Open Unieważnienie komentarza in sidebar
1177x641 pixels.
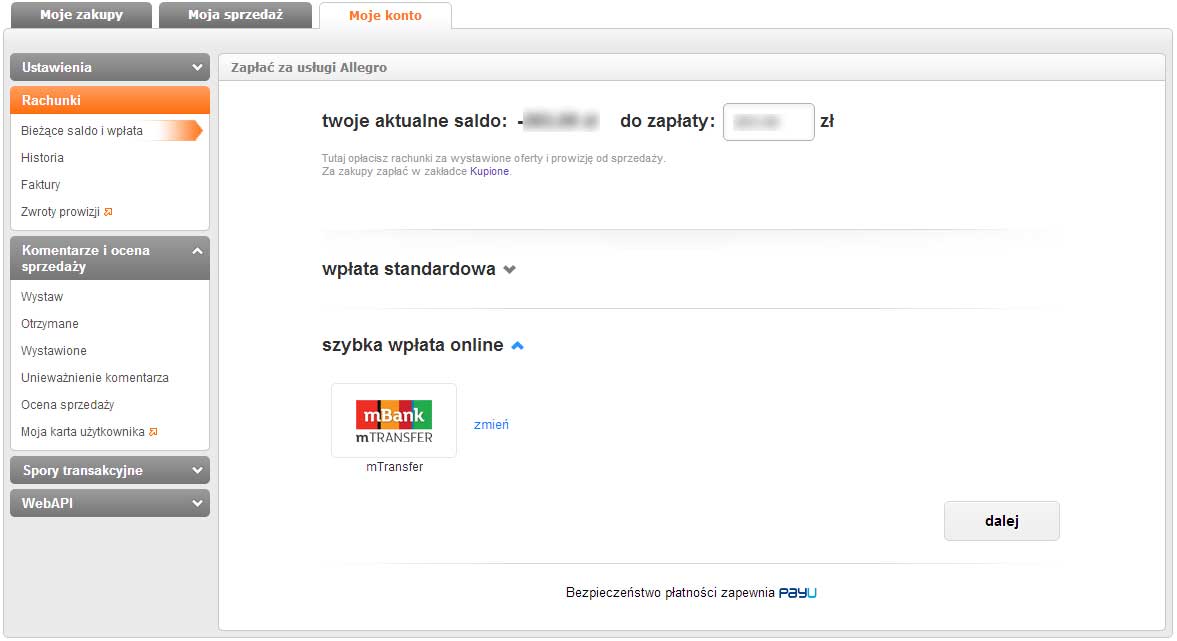[95, 378]
